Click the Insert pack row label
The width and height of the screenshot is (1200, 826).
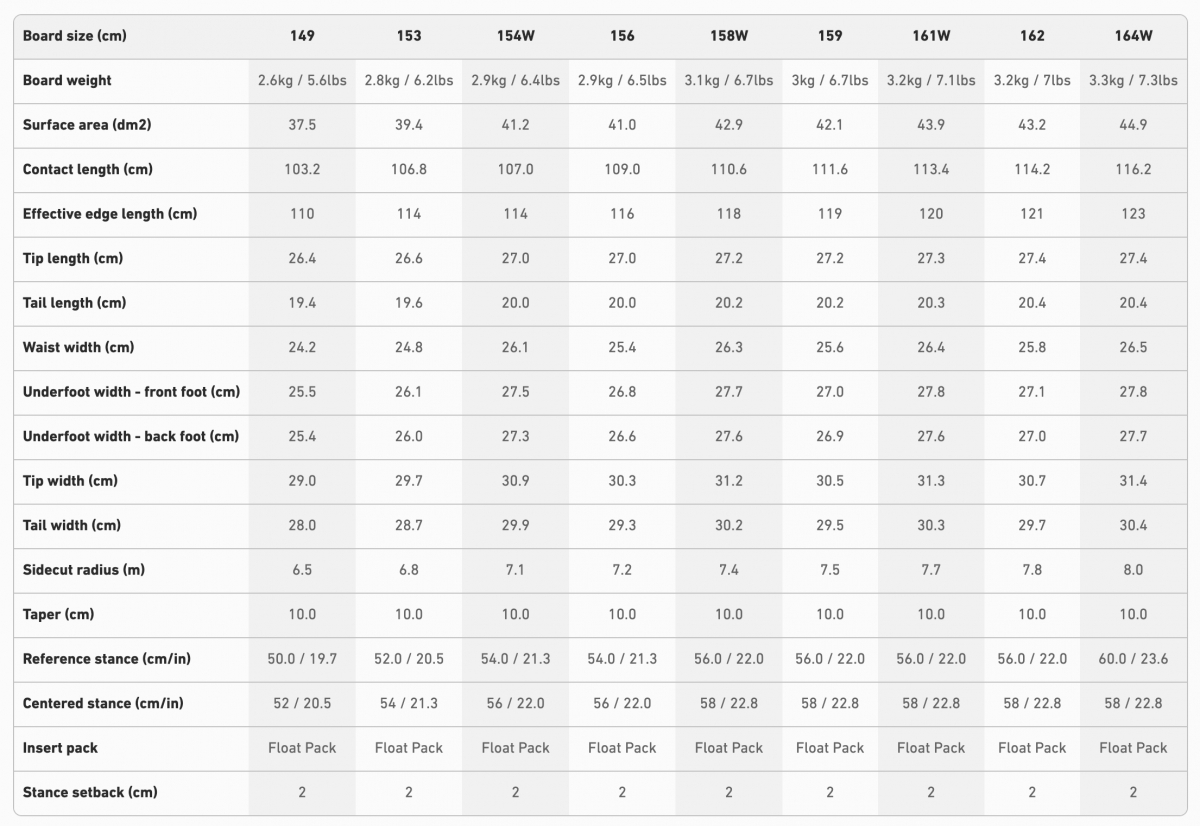coord(60,748)
